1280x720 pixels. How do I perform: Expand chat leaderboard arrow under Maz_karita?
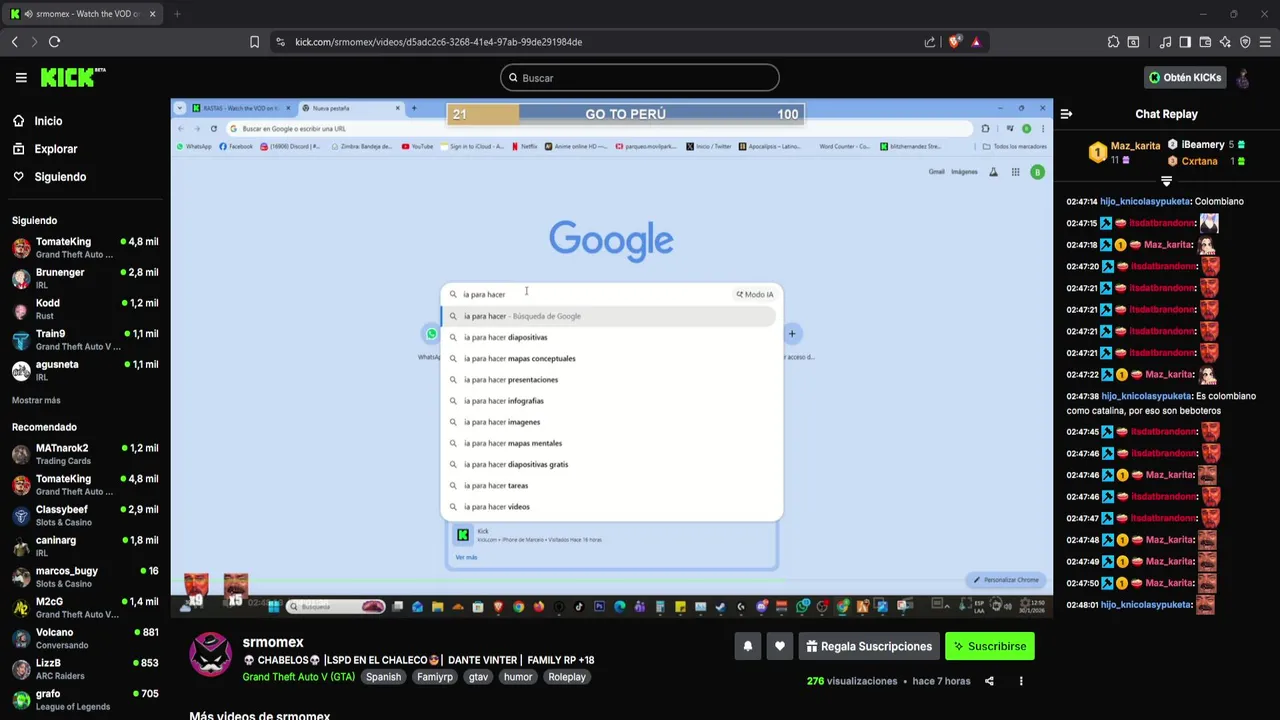pyautogui.click(x=1166, y=181)
